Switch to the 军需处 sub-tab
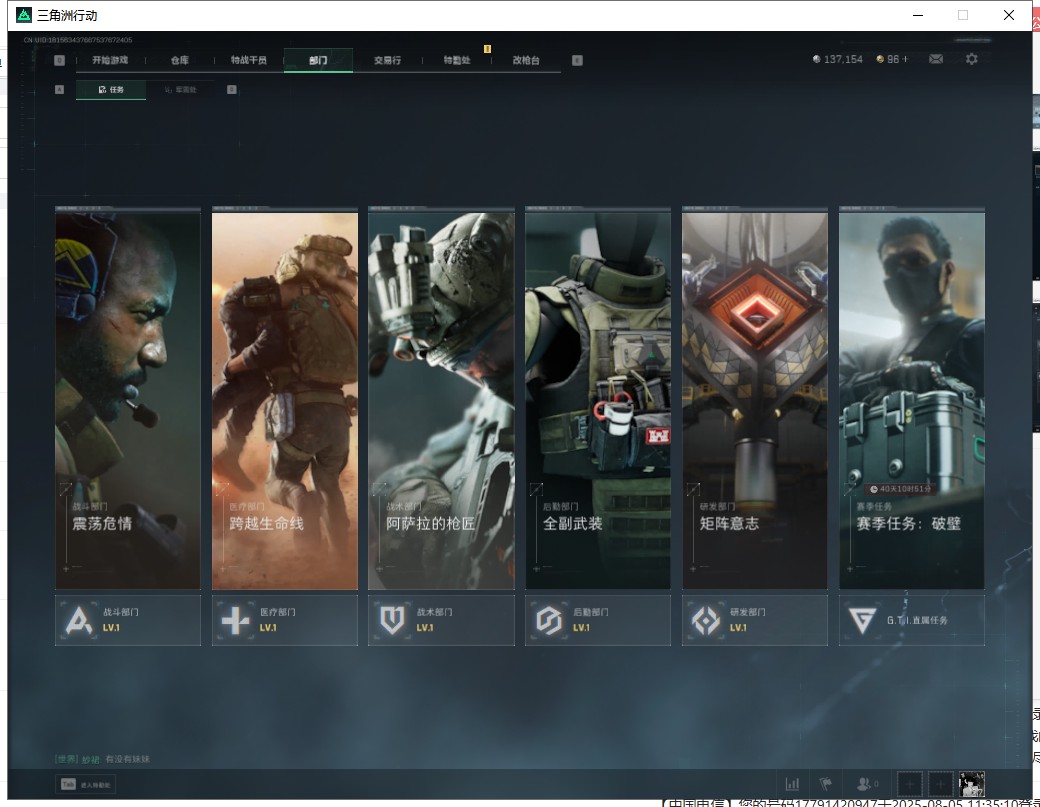 (181, 90)
